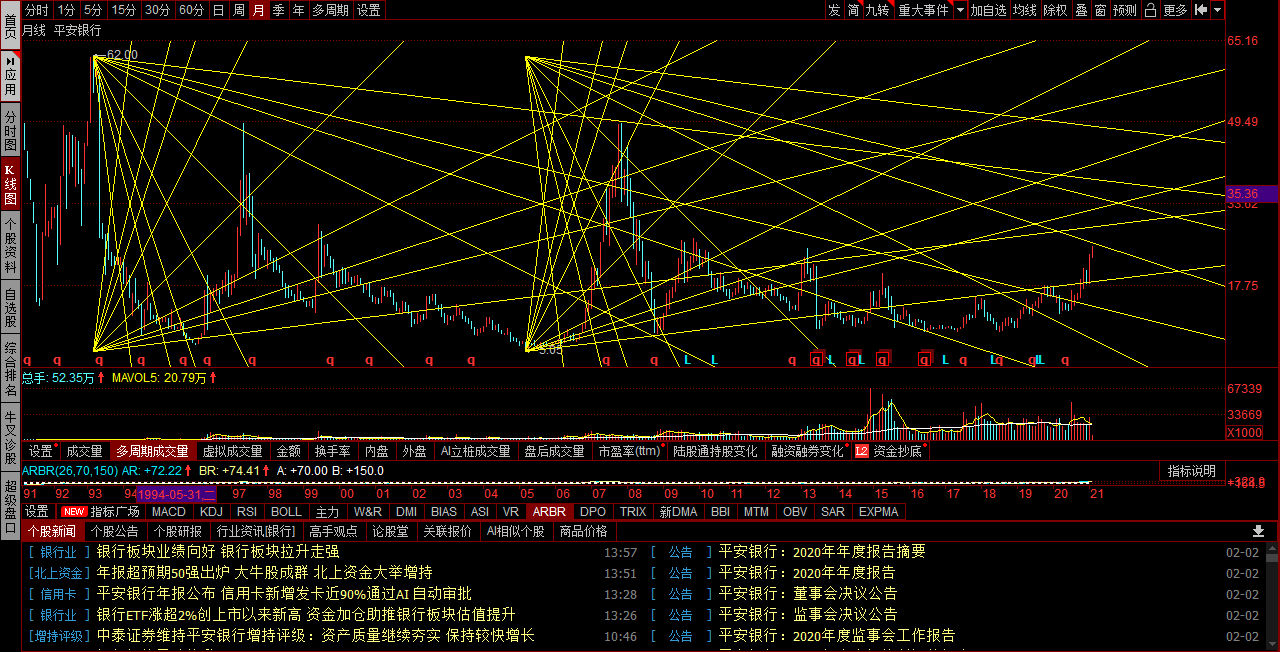Open 应用 in left sidebar
The width and height of the screenshot is (1280, 652).
10,76
